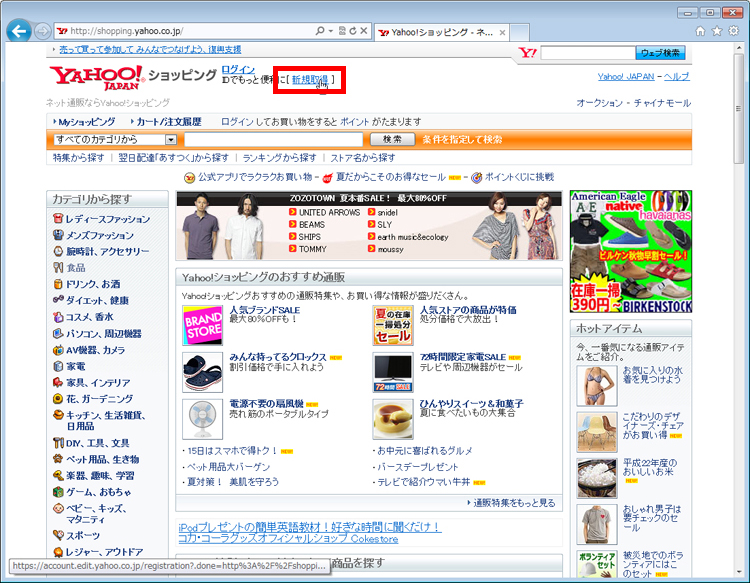Click the portable fan thumbnail

point(203,419)
